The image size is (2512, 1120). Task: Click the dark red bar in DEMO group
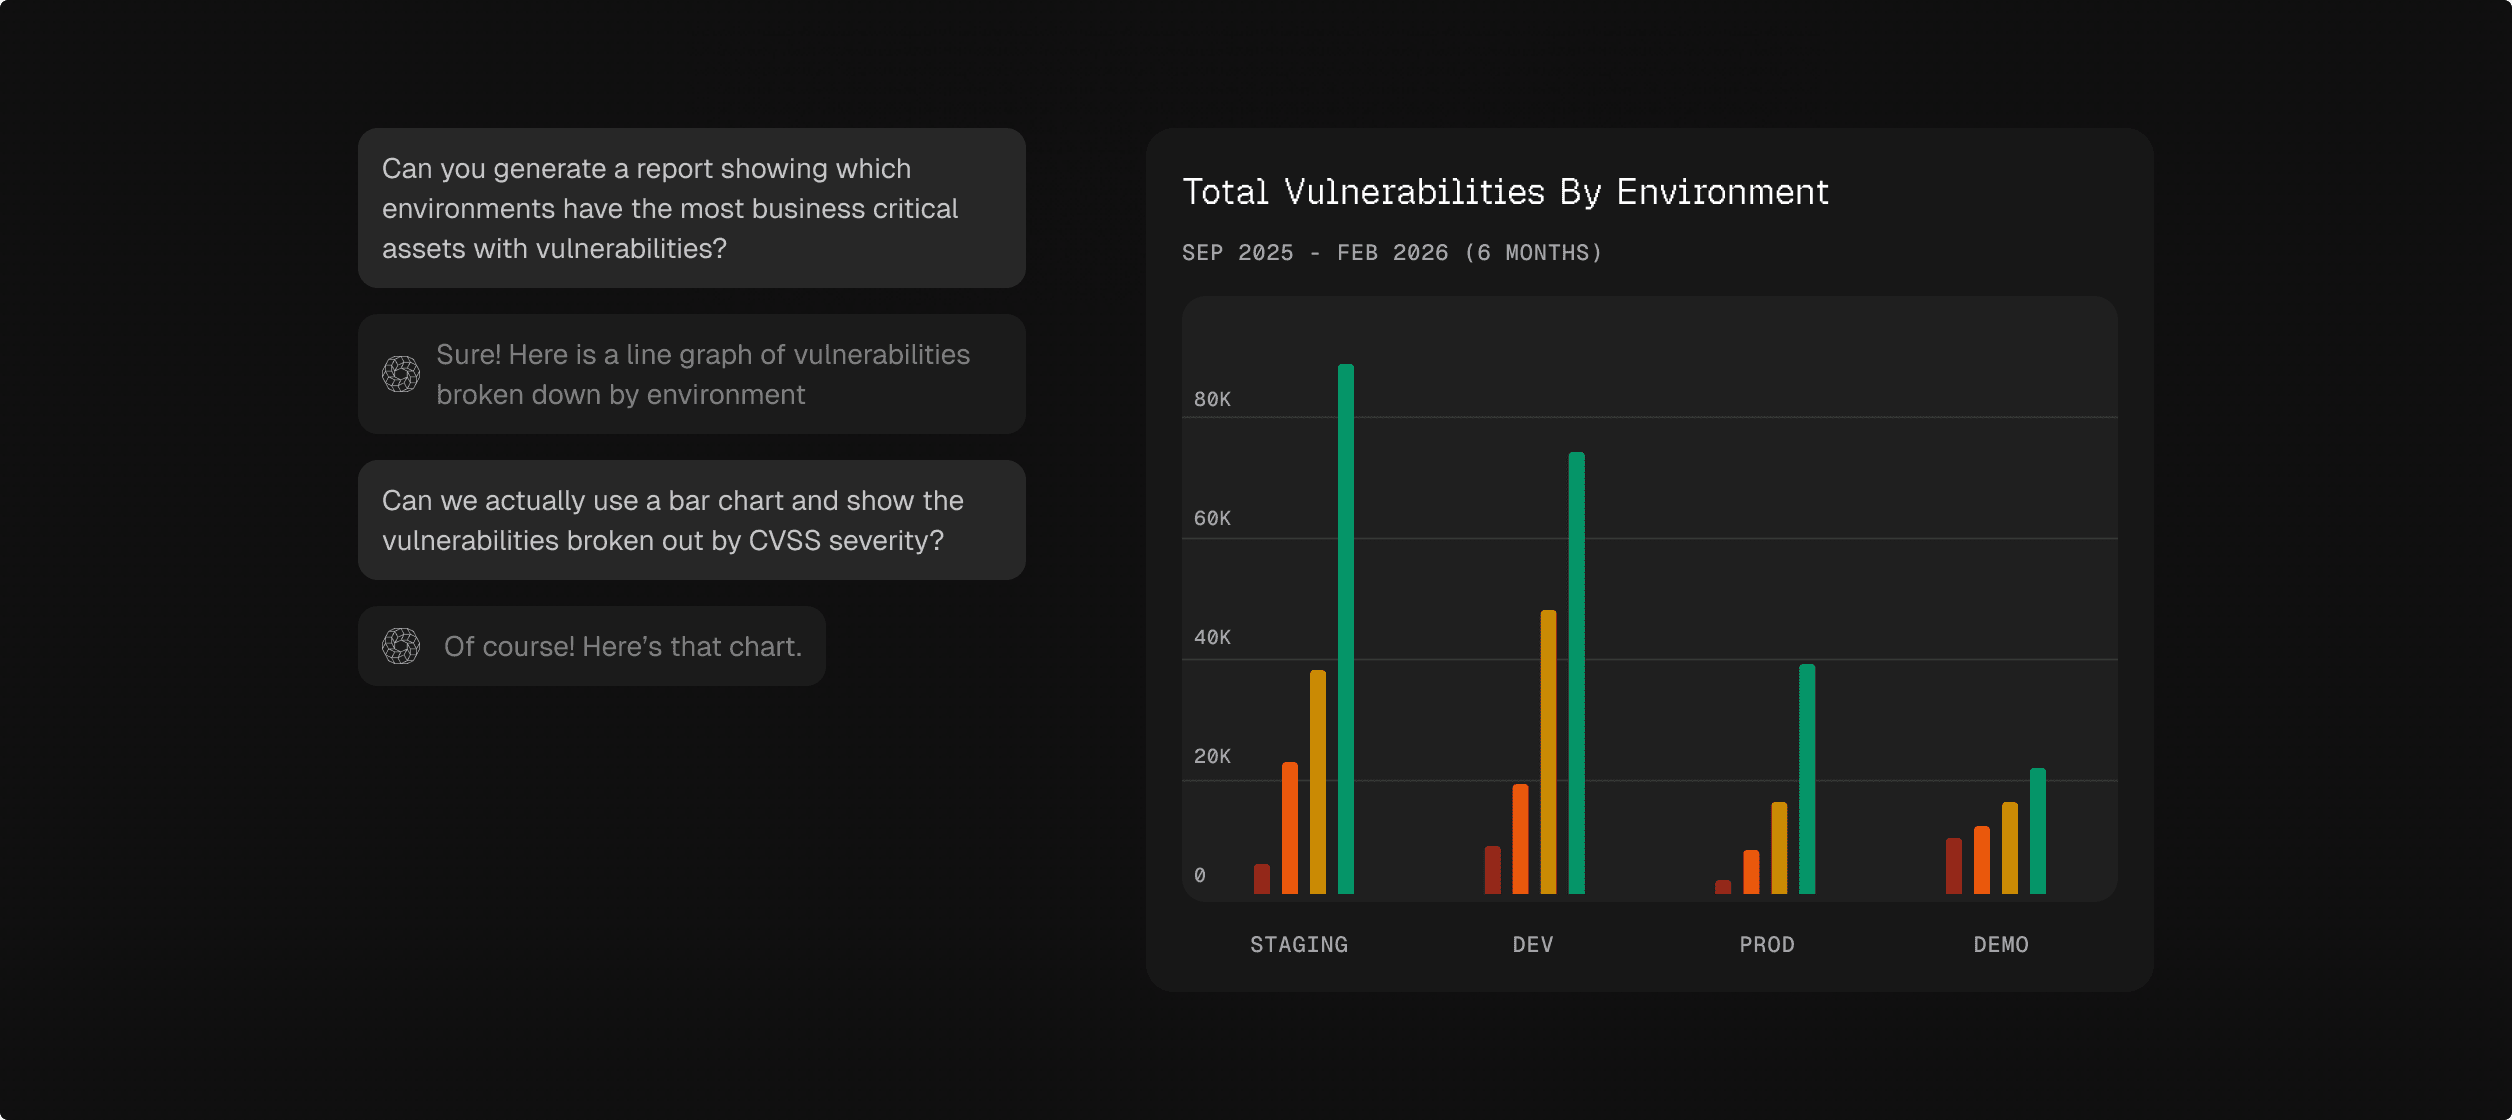(x=1953, y=866)
